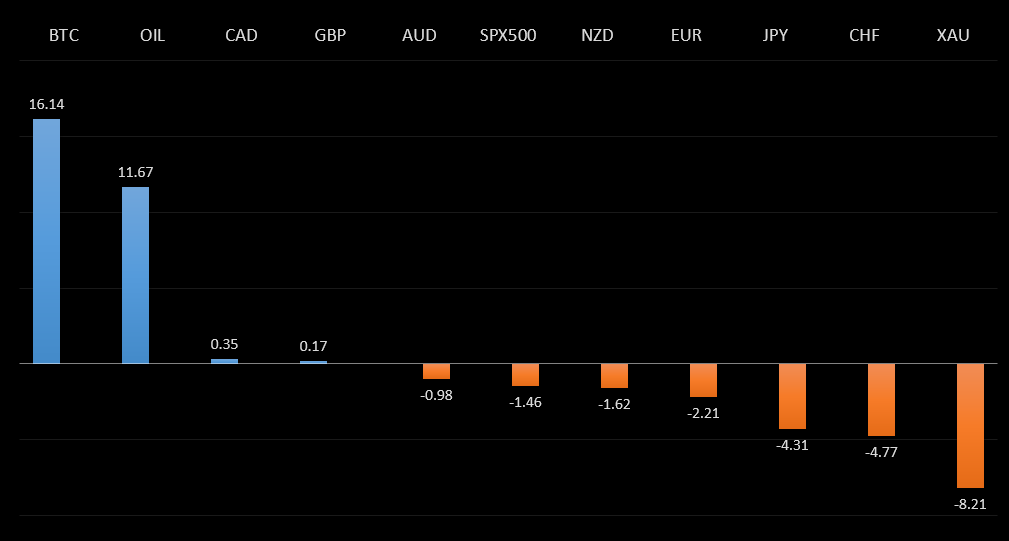Select the GBP header label
Screen dimensions: 1009x541
[x=330, y=36]
